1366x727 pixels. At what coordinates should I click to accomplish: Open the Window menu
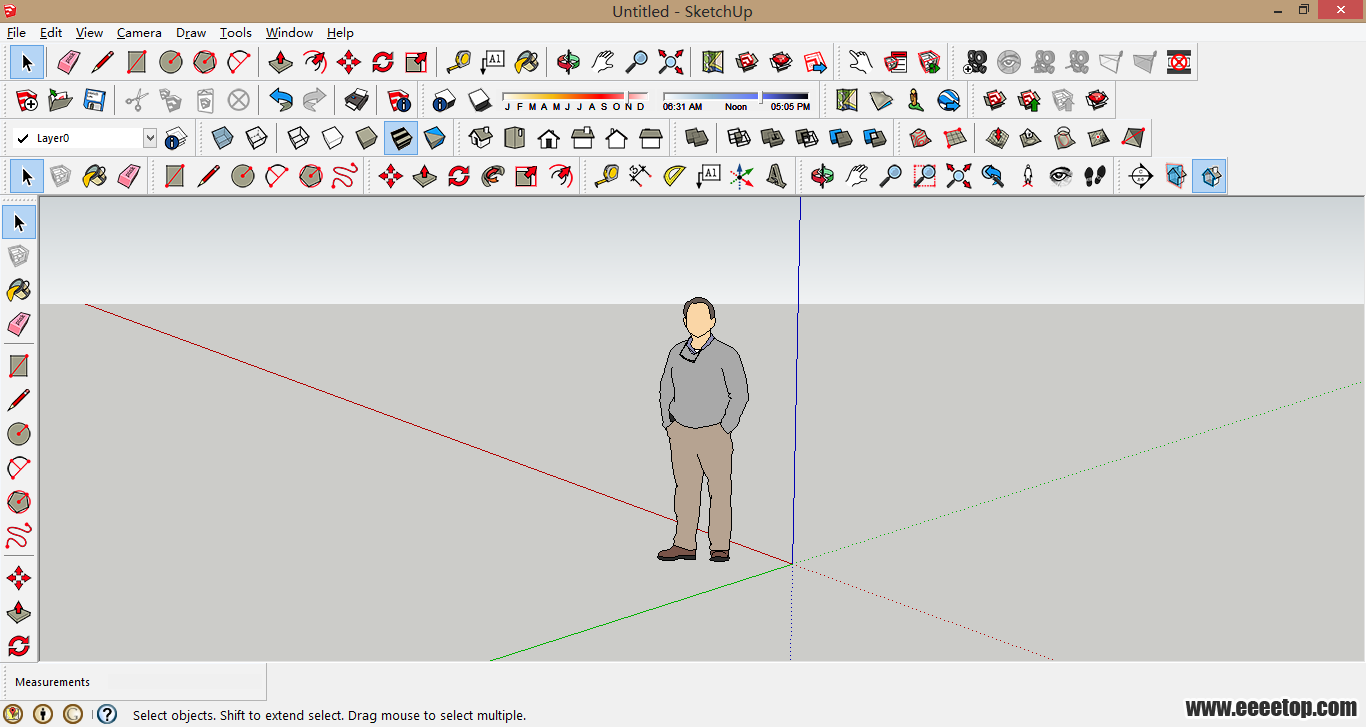click(289, 33)
